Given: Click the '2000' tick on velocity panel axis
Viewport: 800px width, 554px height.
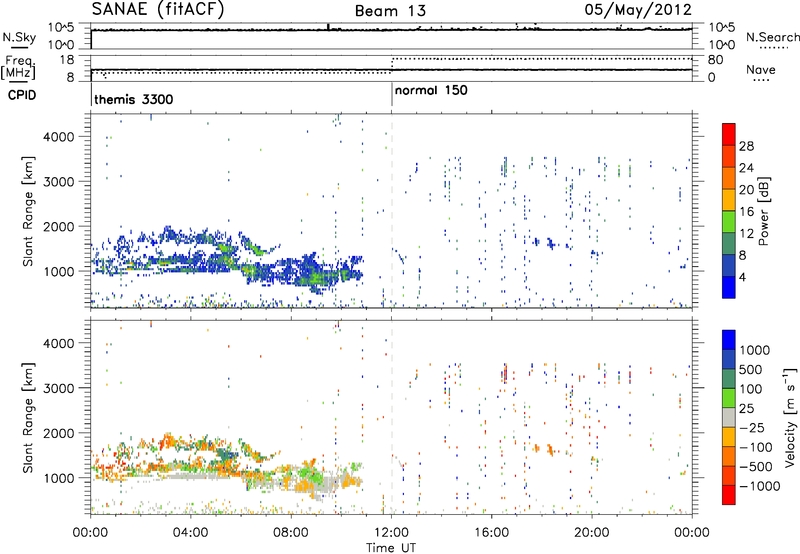Looking at the screenshot, I should [x=59, y=433].
